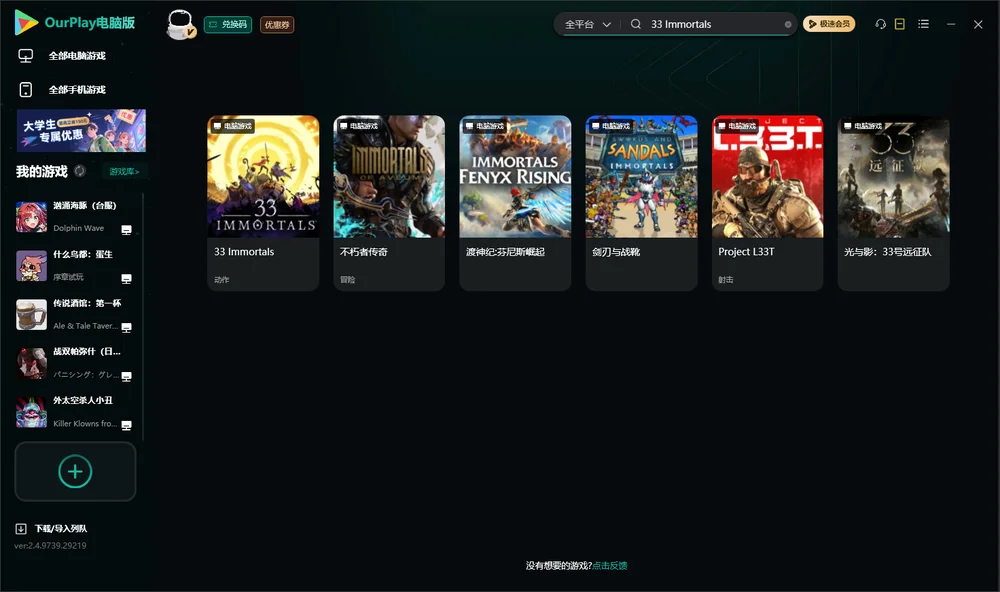Click the Ale & Tale Tavern mug icon
The width and height of the screenshot is (1000, 592).
click(x=31, y=314)
